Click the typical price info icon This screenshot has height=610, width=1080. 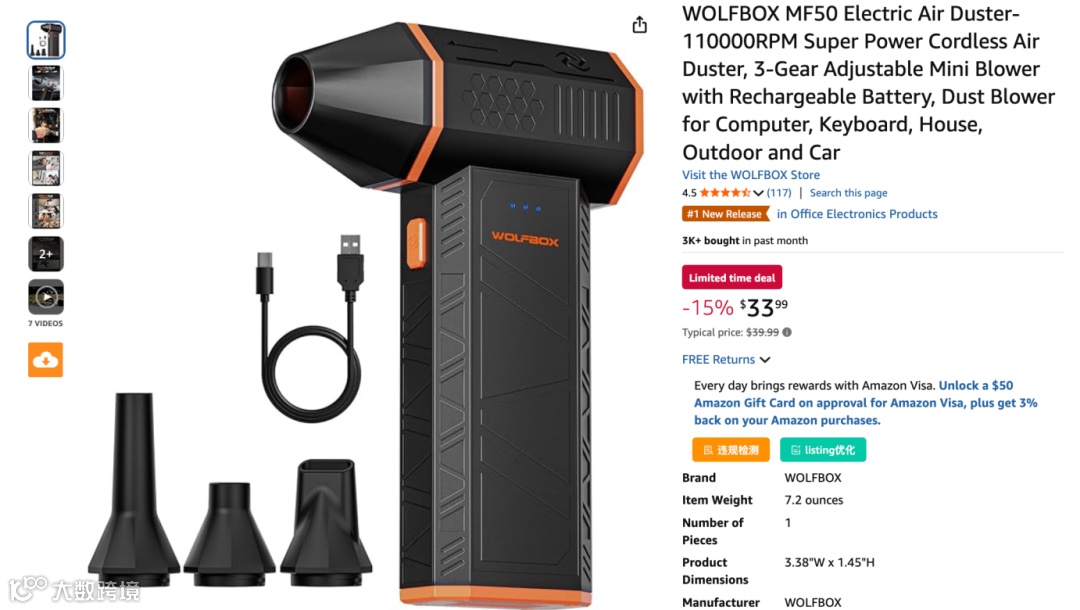tap(787, 332)
